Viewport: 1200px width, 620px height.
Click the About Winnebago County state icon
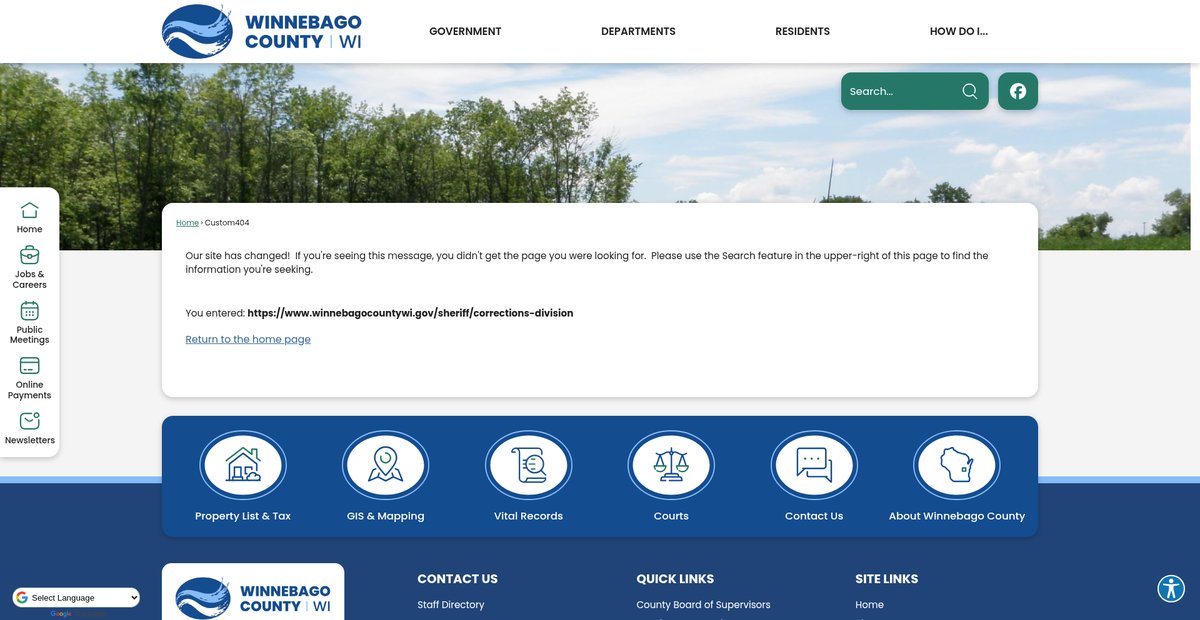click(957, 465)
